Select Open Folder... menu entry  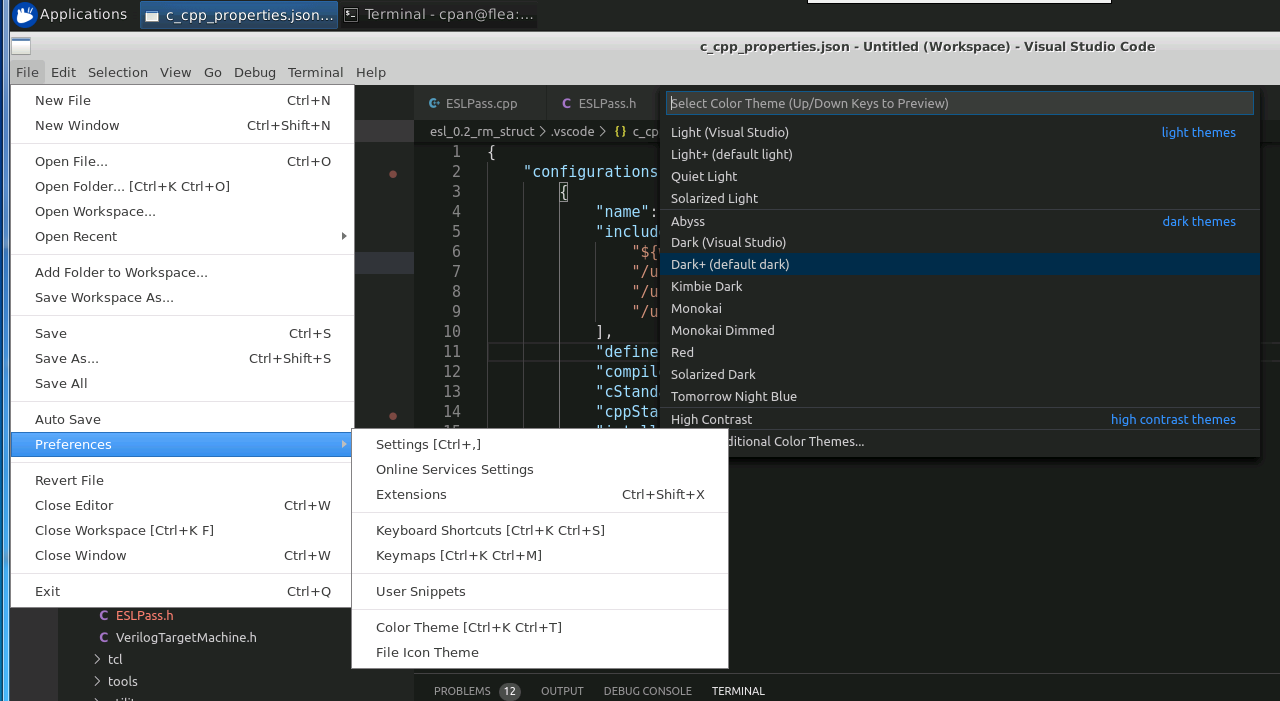click(183, 186)
